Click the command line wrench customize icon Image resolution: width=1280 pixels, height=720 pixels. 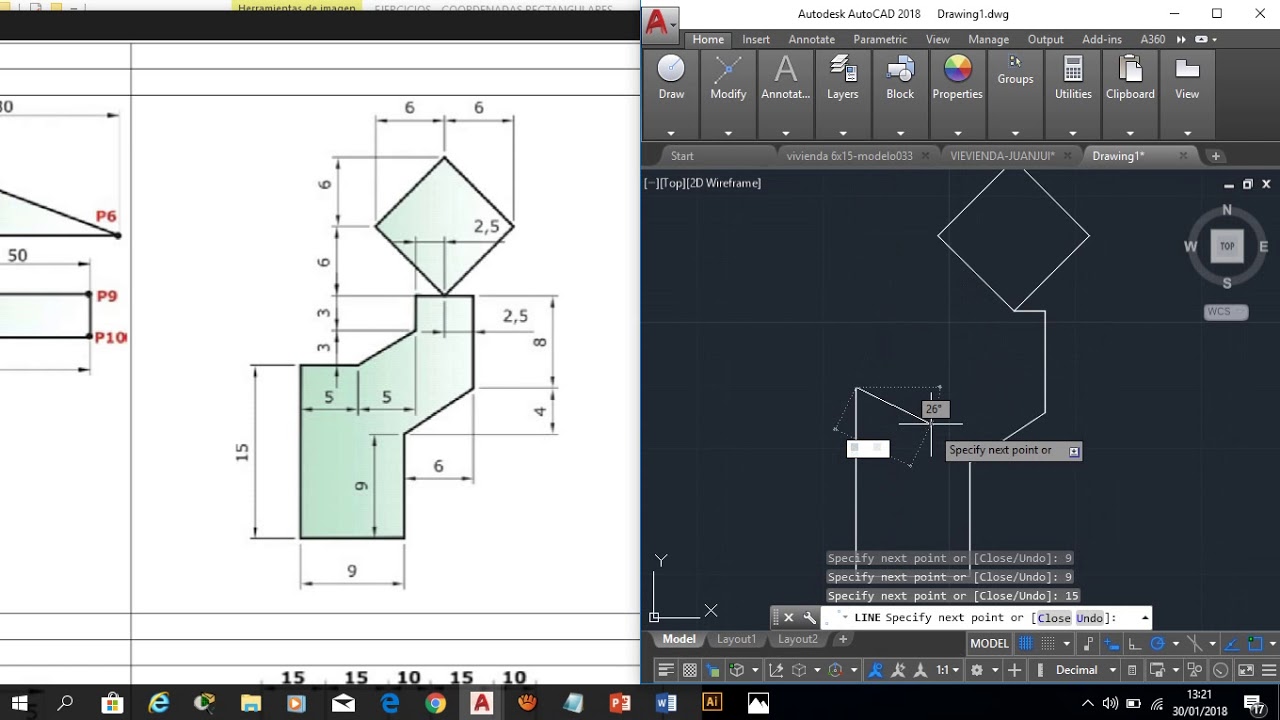[x=810, y=617]
